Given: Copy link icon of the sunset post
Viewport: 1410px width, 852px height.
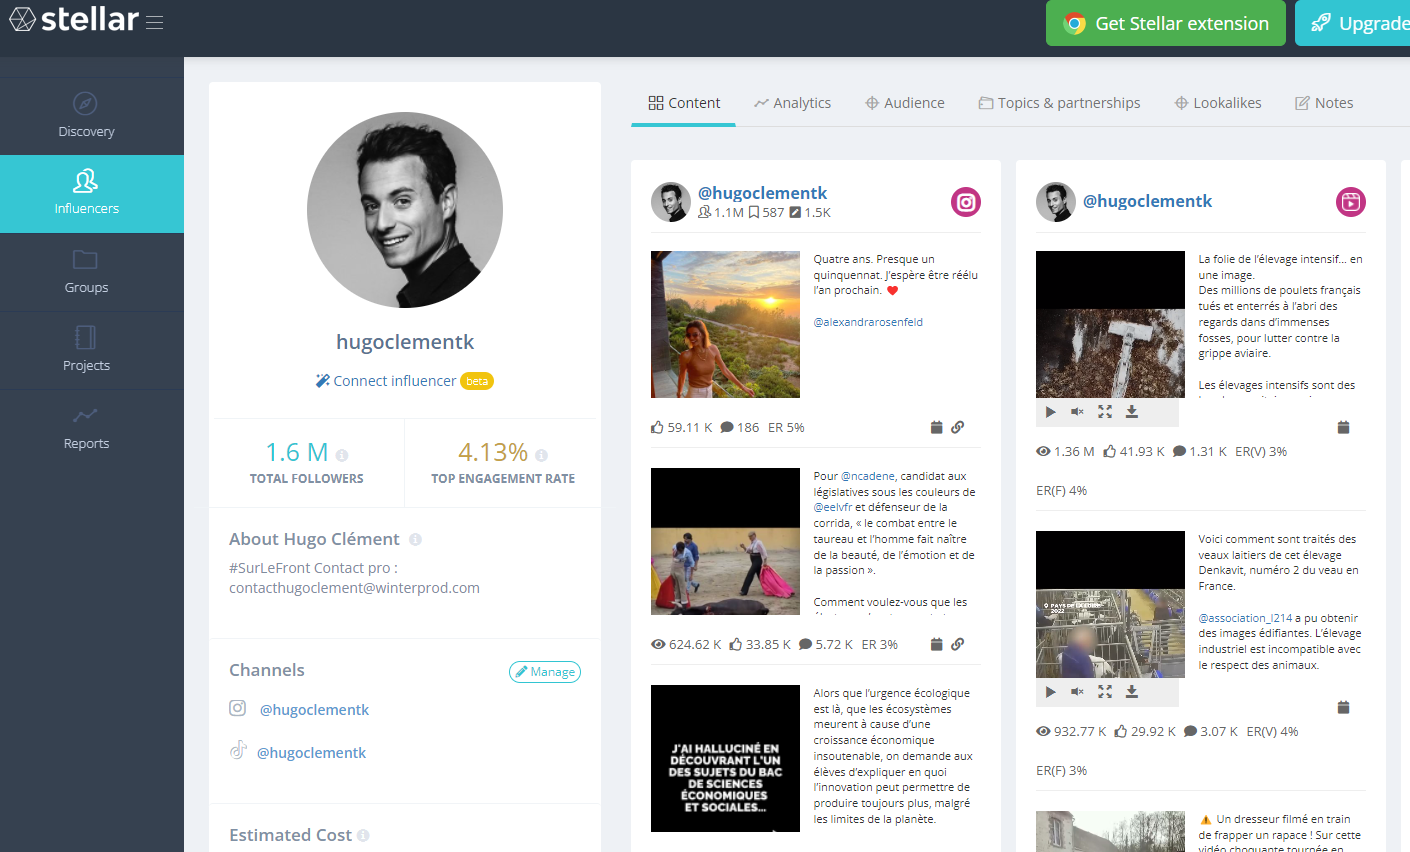Looking at the screenshot, I should tap(957, 427).
